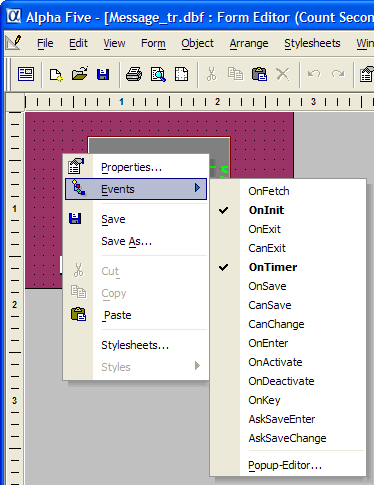The image size is (374, 485).
Task: Click the Open folder toolbar icon
Action: [x=80, y=74]
